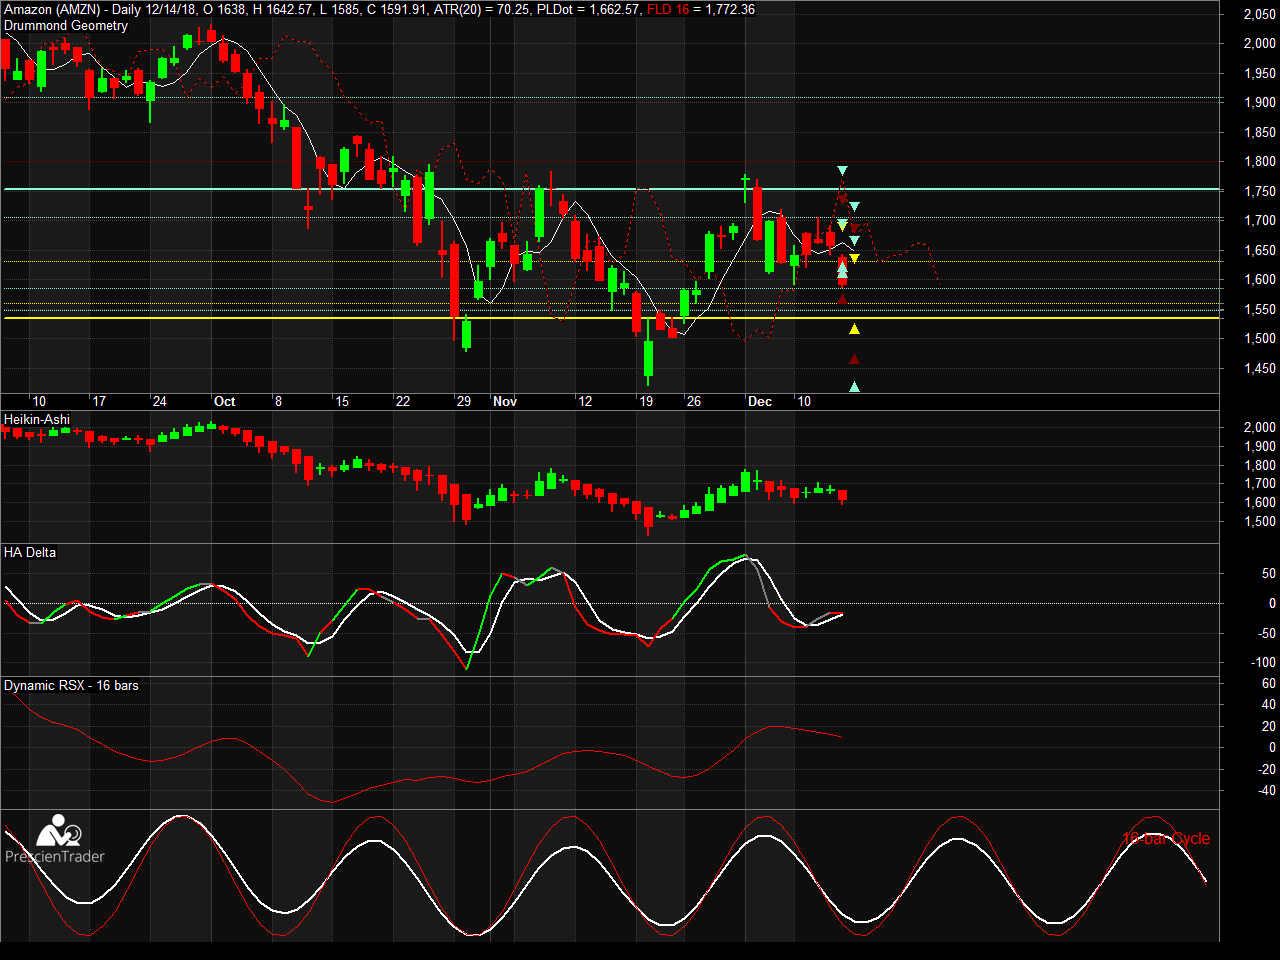The height and width of the screenshot is (960, 1280).
Task: Click 1,700 on the Heikin-Ashi axis
Action: point(1259,483)
